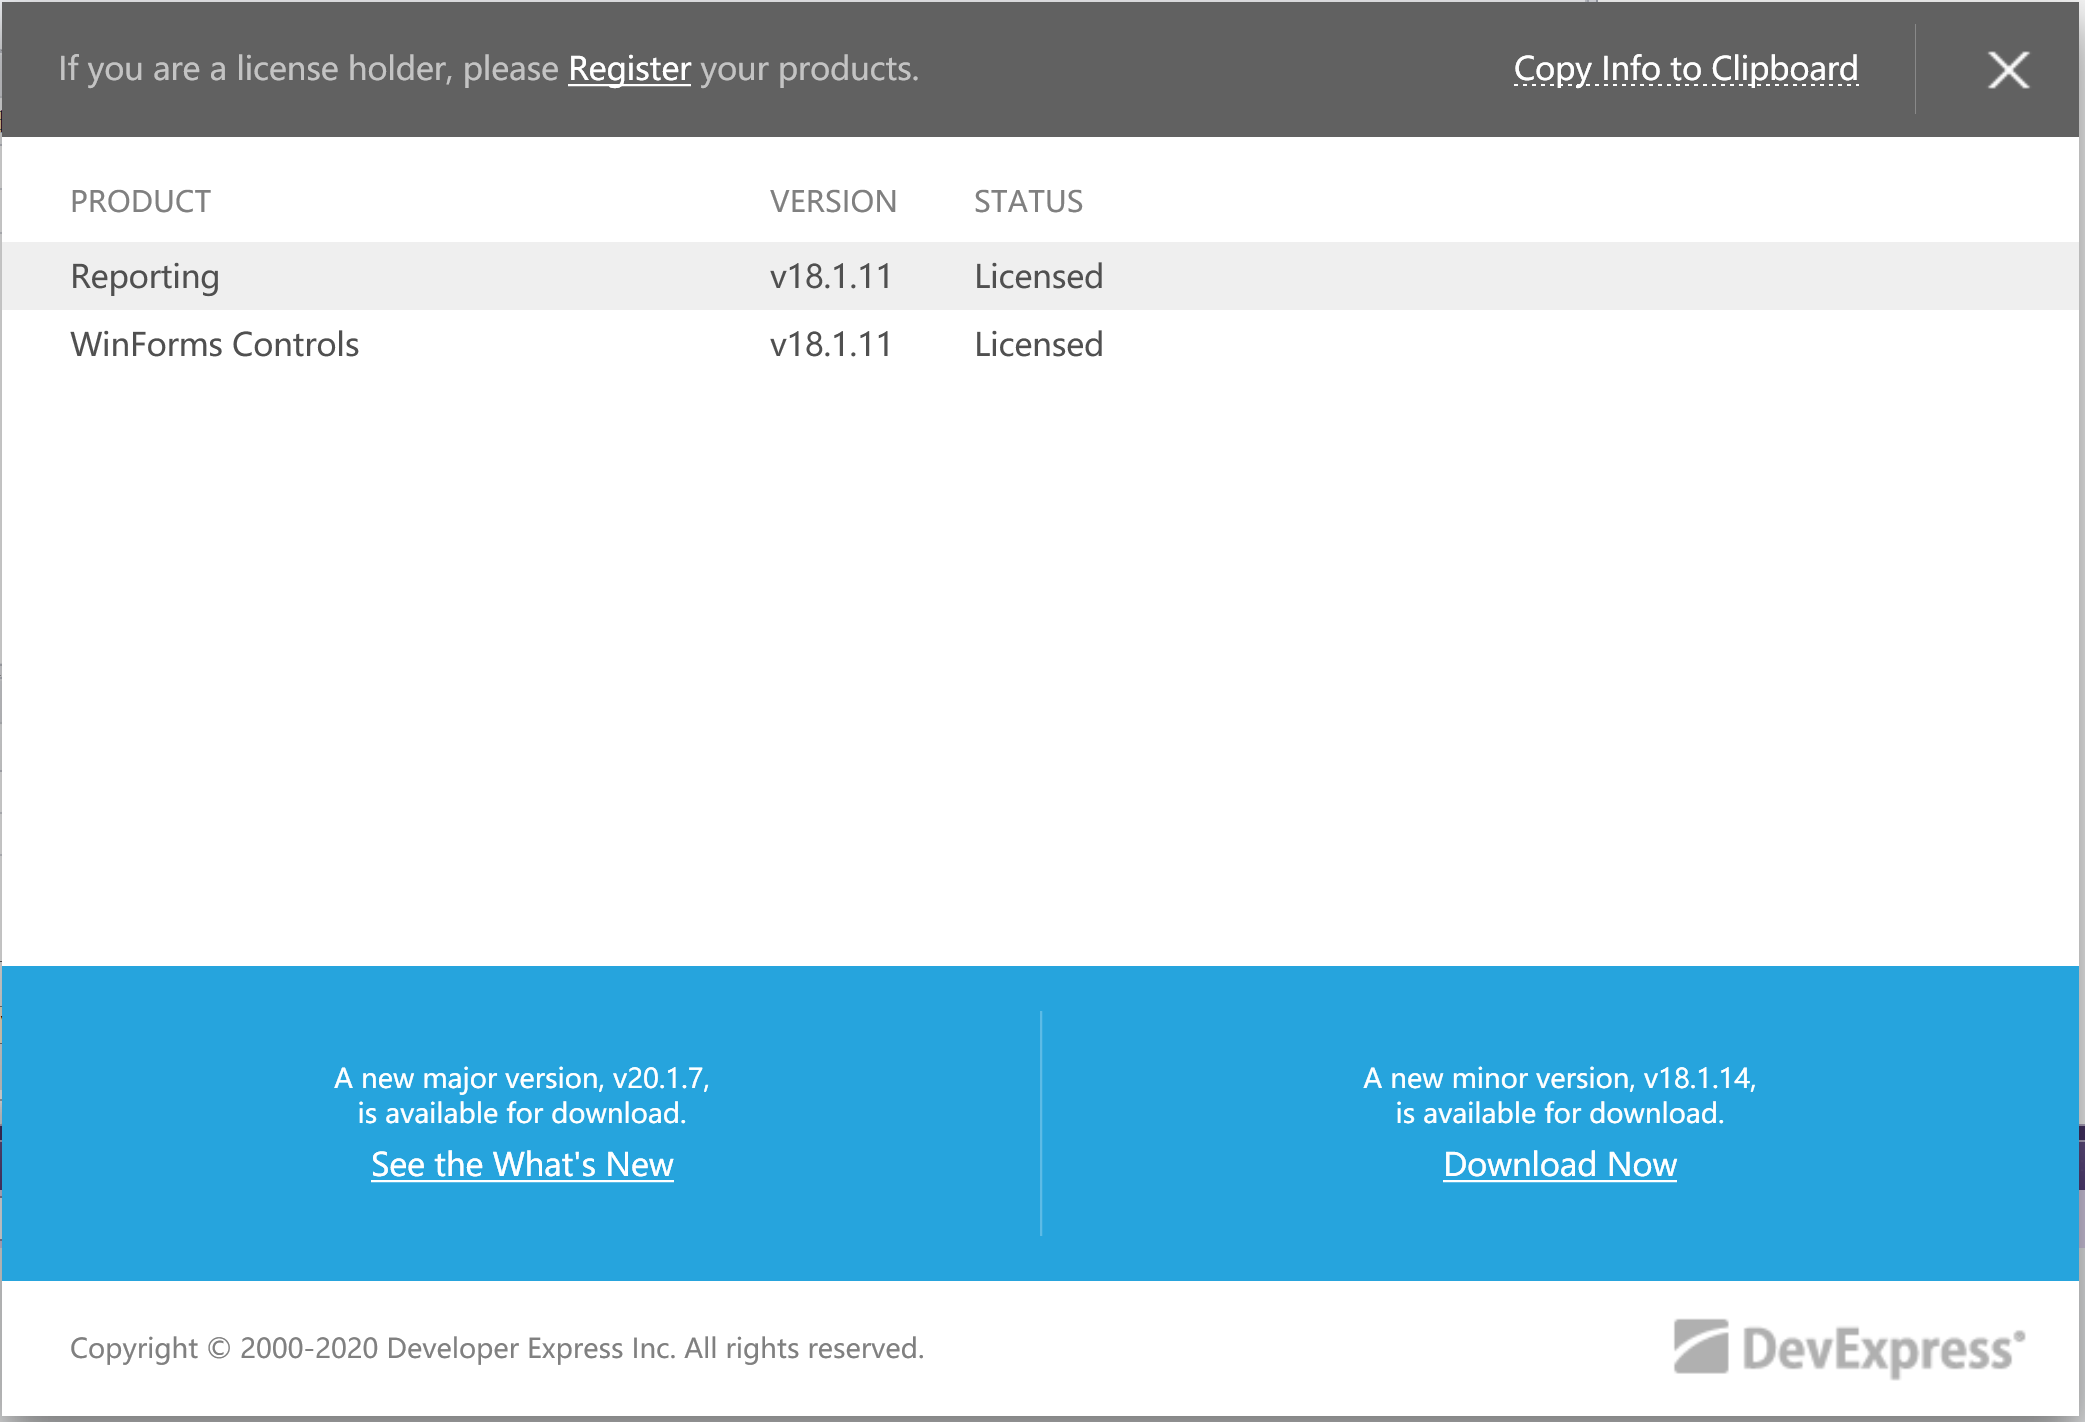Click the new minor version v18.1.14 notice
The height and width of the screenshot is (1422, 2085).
pos(1560,1095)
